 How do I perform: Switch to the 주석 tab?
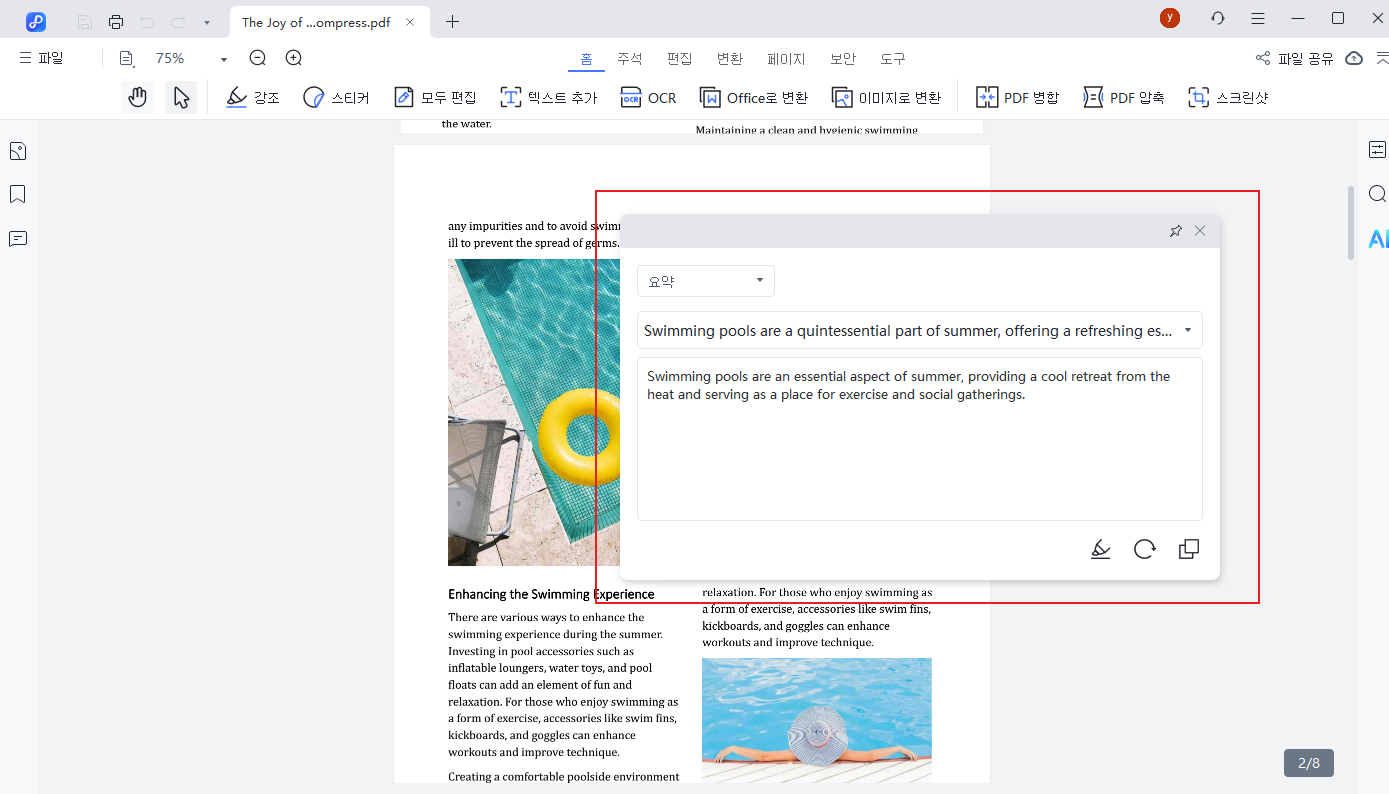[x=629, y=59]
